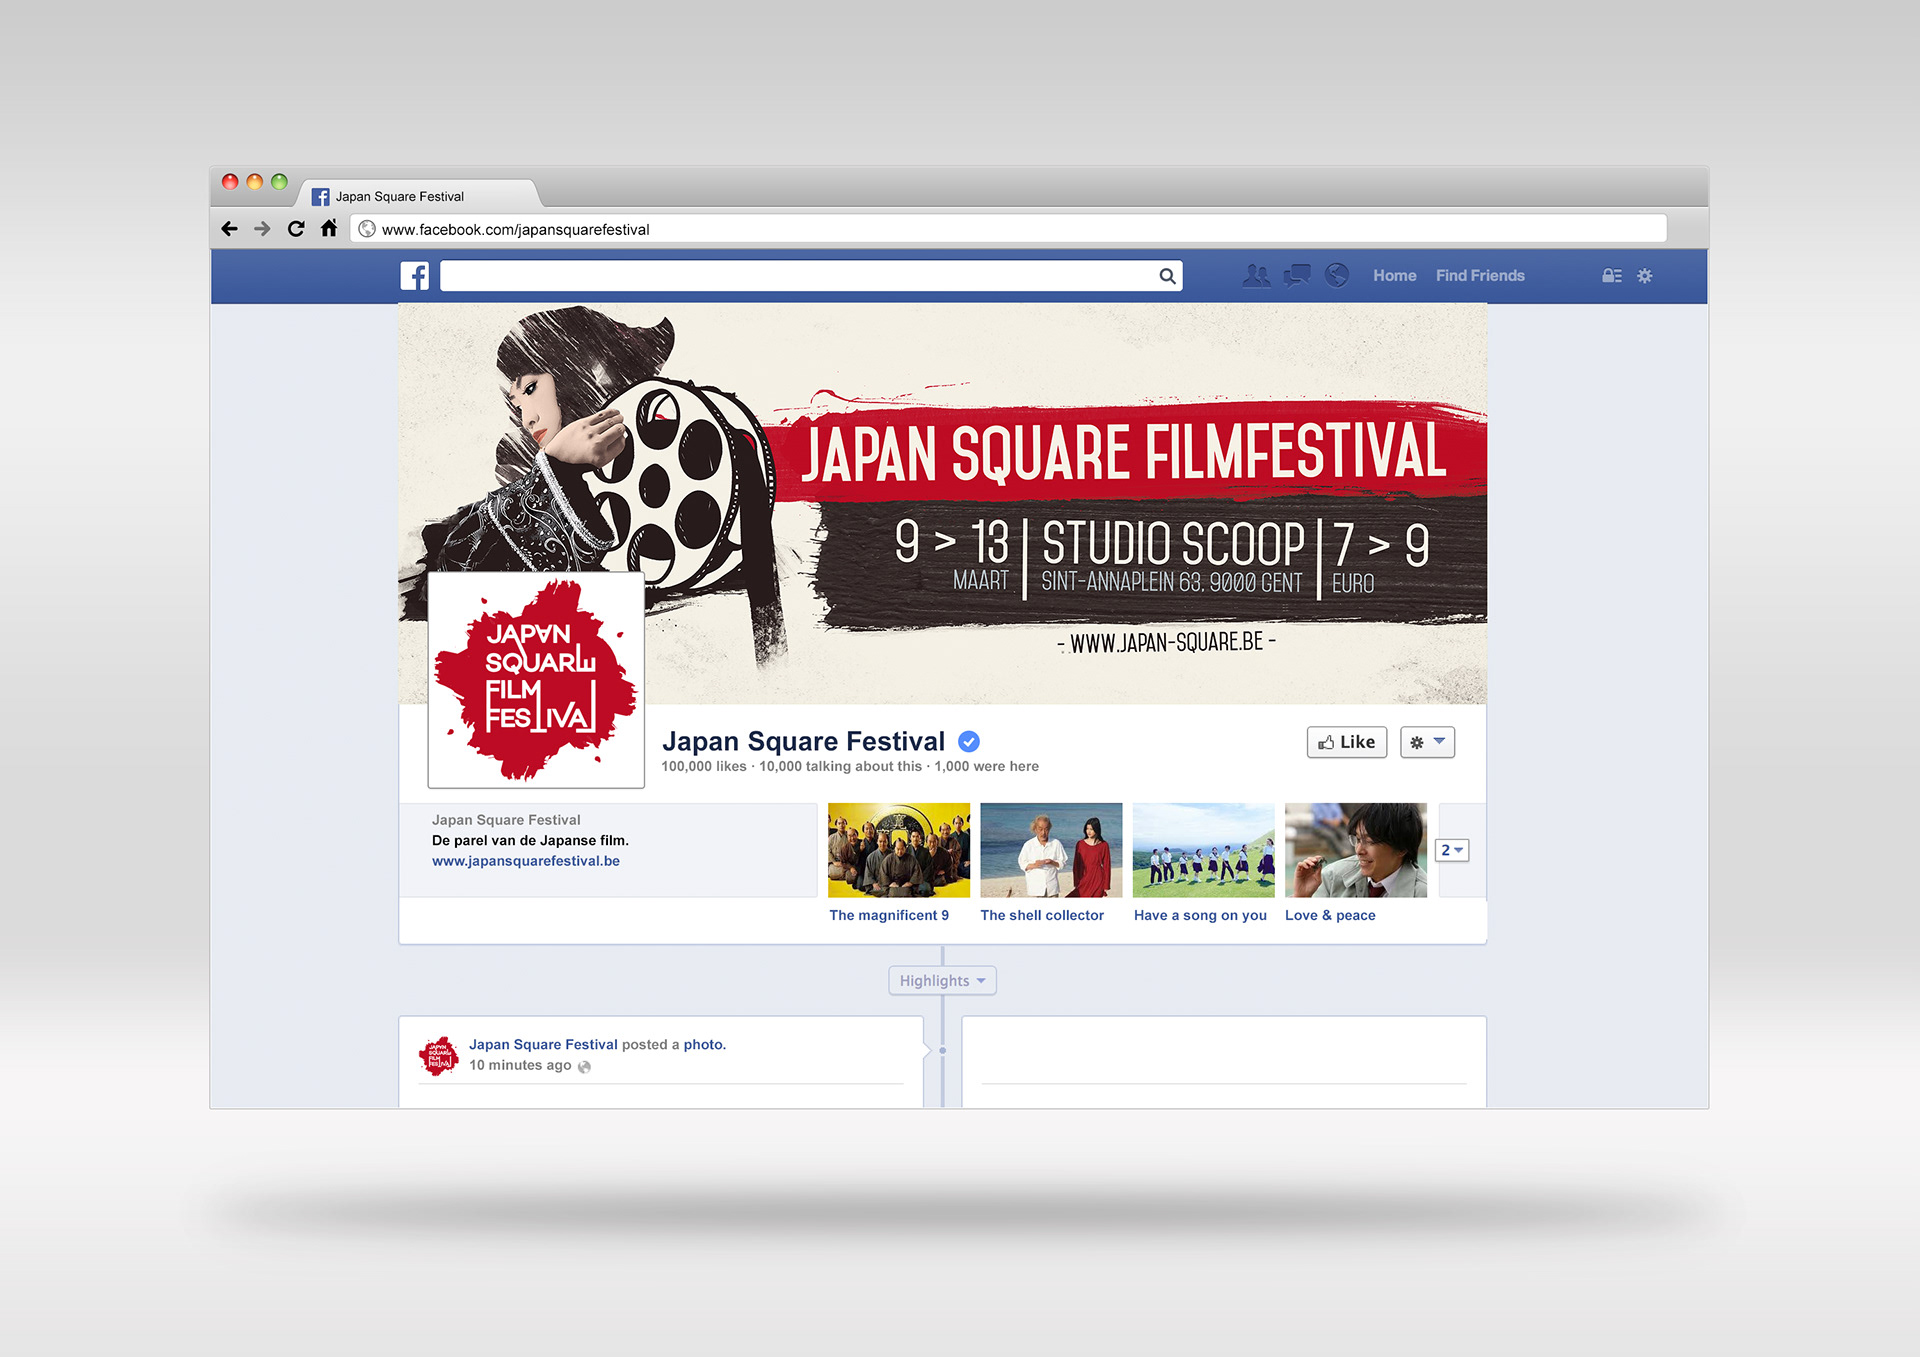Click the search magnifier icon
Screen dimensions: 1920x1357
1167,276
